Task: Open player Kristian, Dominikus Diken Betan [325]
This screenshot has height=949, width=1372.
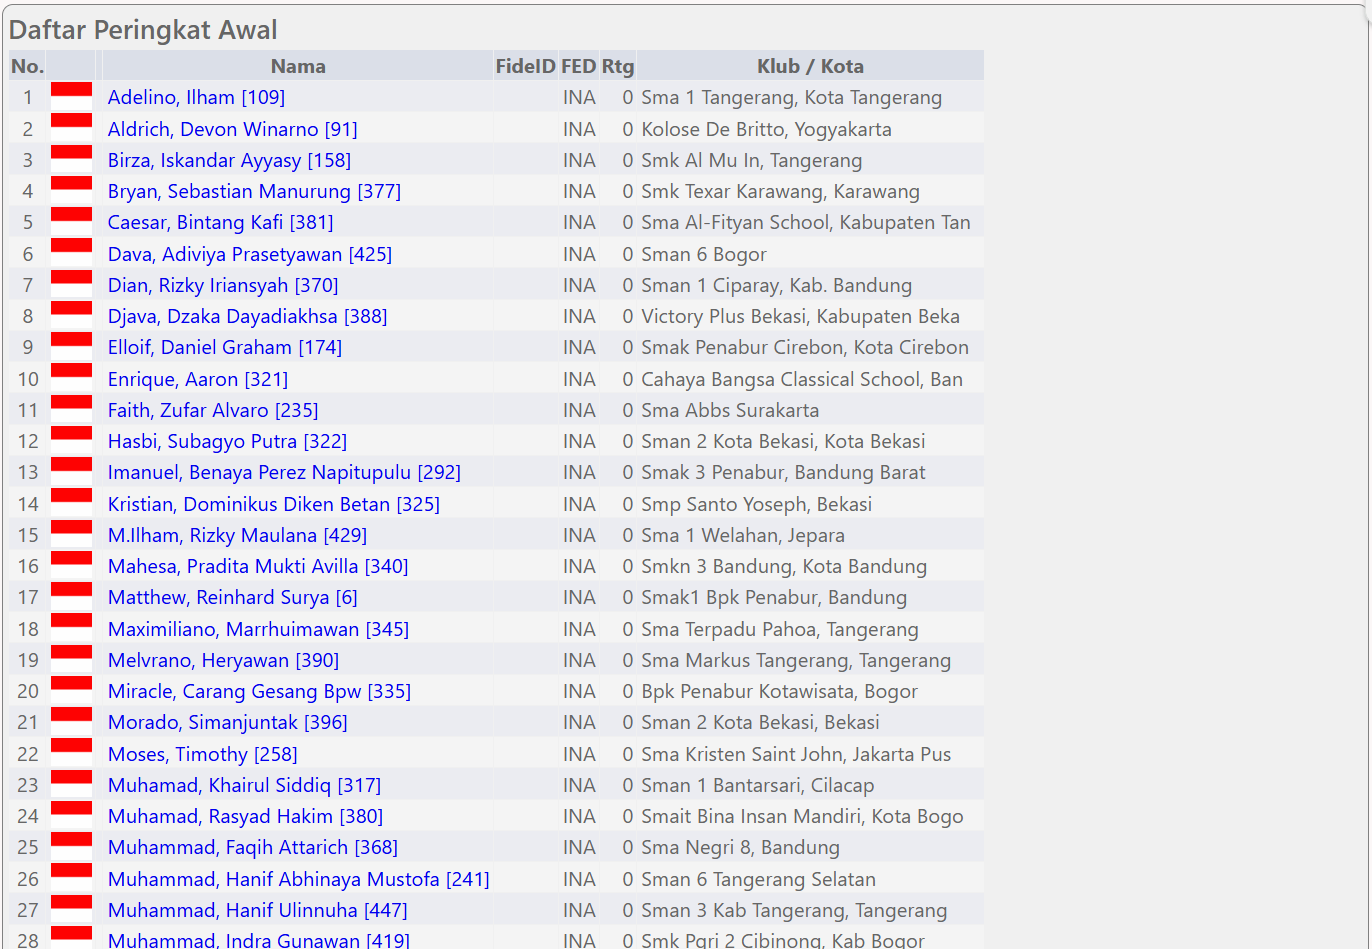Action: pyautogui.click(x=274, y=504)
